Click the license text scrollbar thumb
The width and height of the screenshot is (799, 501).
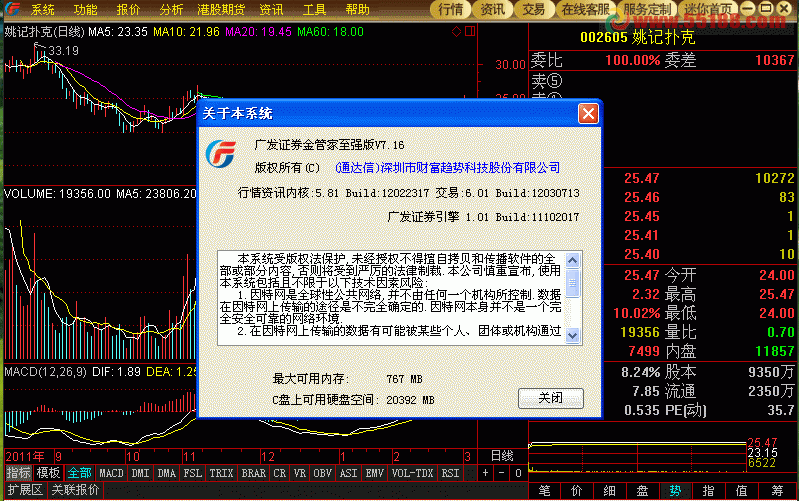click(572, 283)
